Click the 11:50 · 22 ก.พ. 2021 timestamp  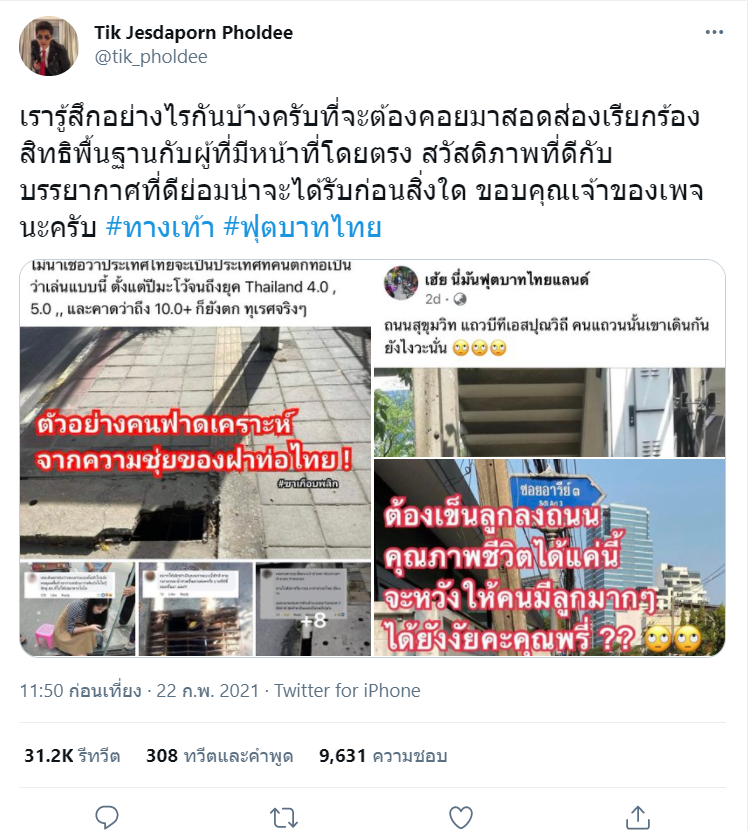[139, 690]
